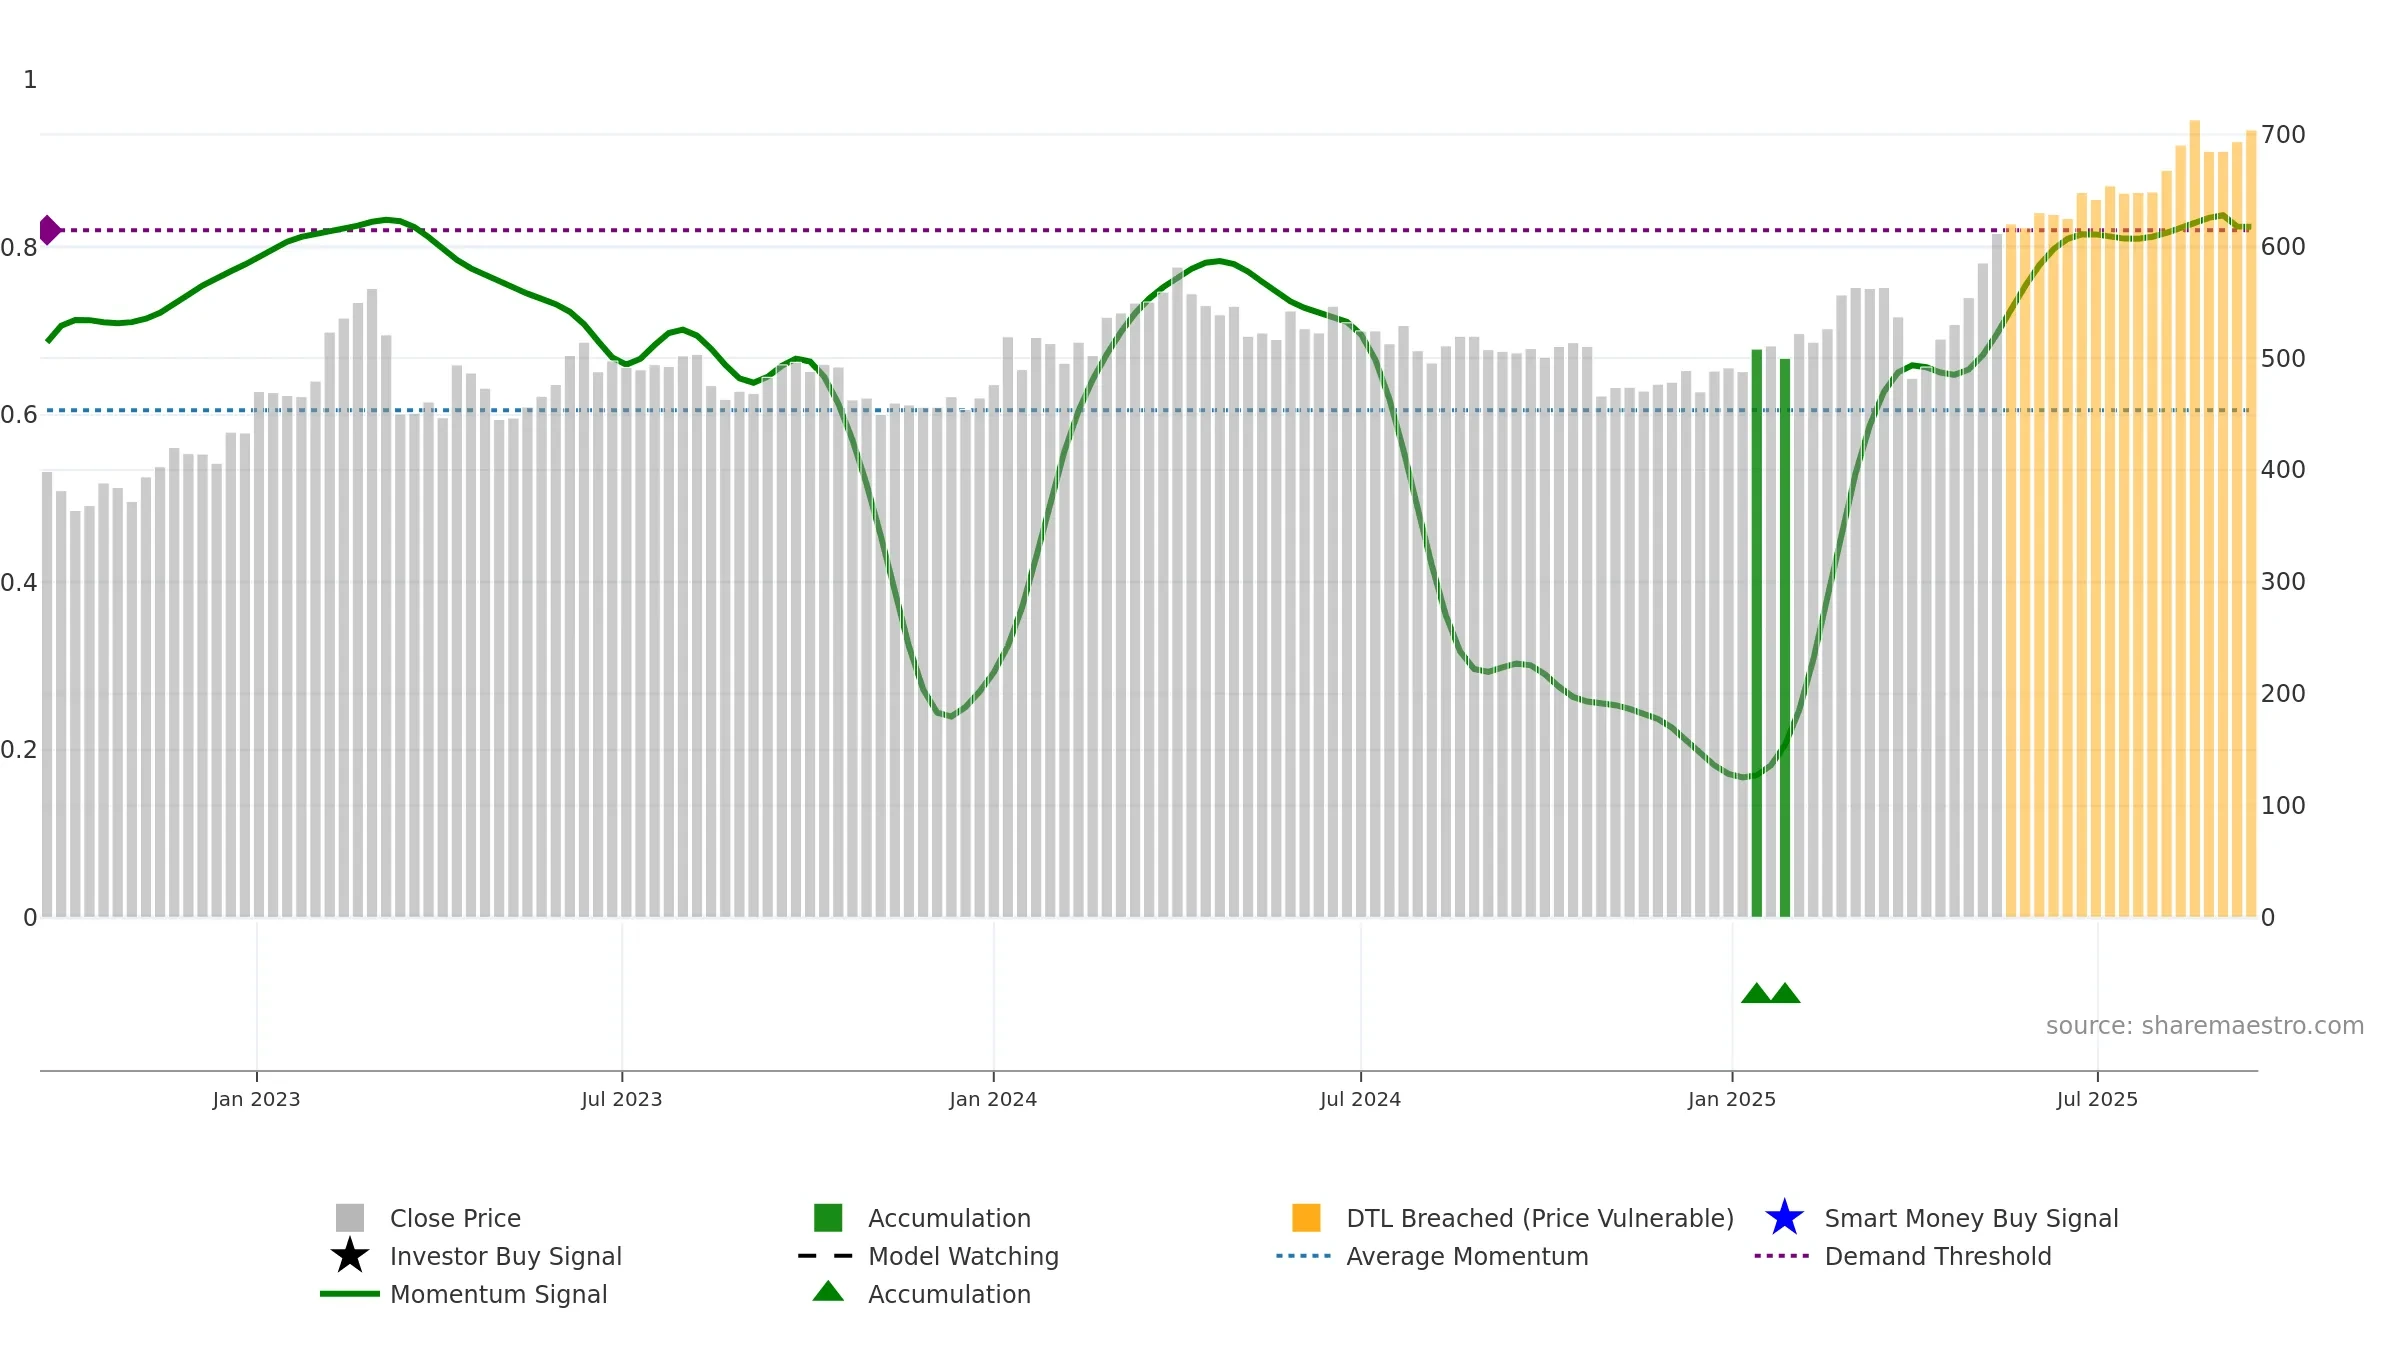Toggle the Momentum Signal legend label
The image size is (2400, 1350).
point(498,1294)
